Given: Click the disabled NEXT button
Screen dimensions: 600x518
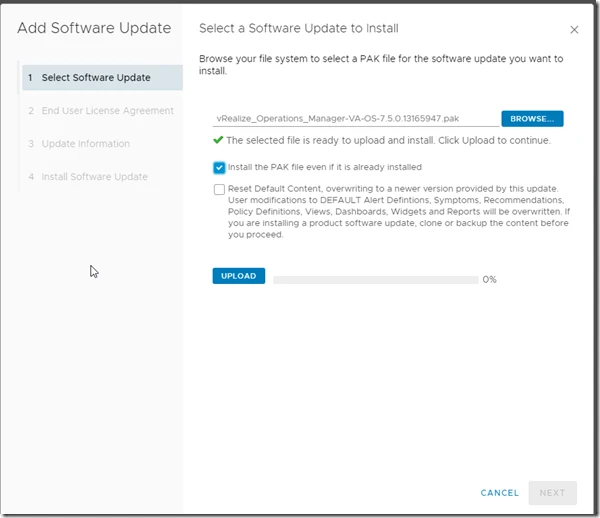Looking at the screenshot, I should (x=552, y=493).
